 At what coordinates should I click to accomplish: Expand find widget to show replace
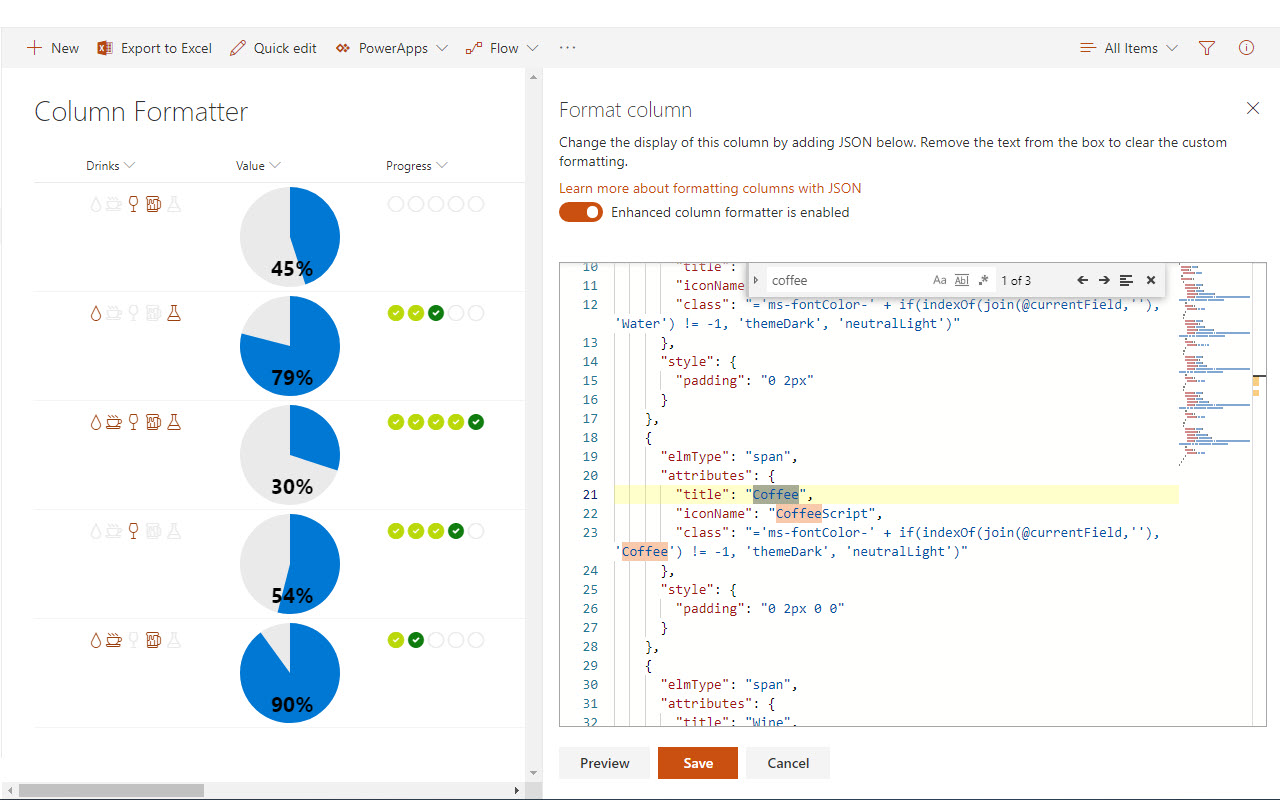[x=756, y=280]
